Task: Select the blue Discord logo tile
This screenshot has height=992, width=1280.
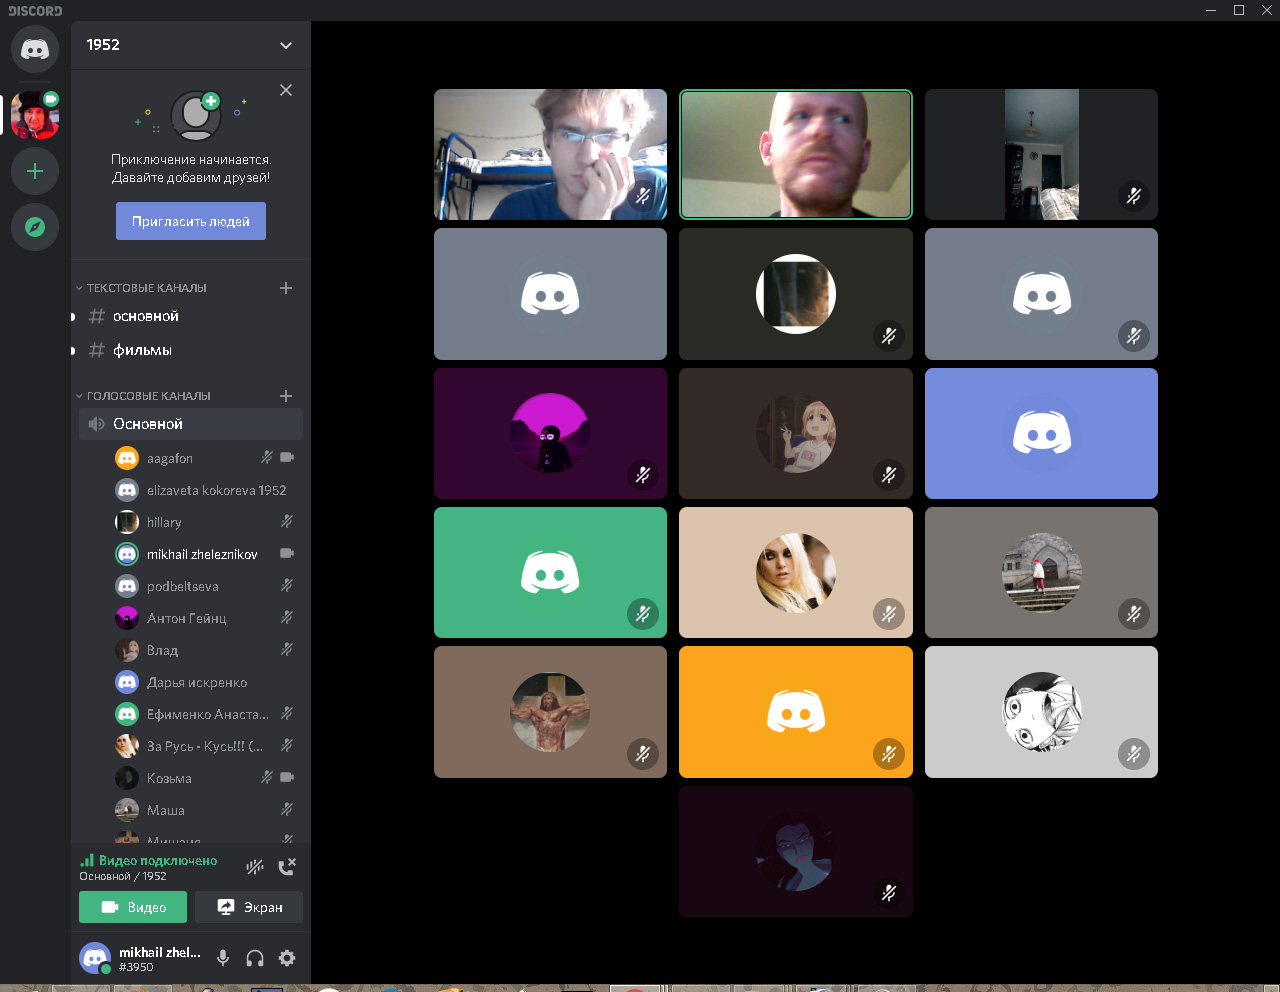Action: pos(1041,433)
